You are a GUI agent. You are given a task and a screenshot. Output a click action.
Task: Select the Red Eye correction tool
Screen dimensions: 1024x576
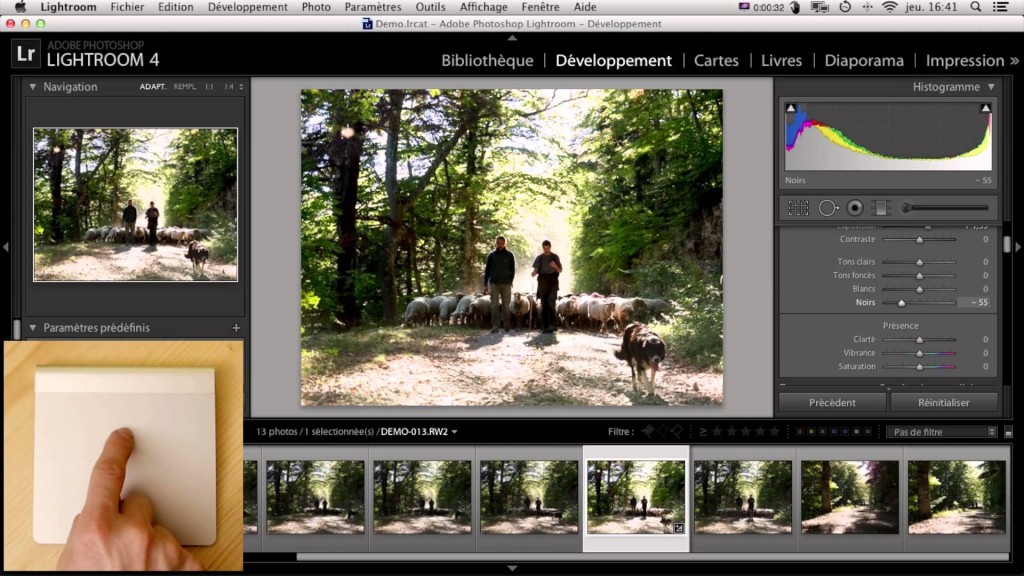[x=855, y=208]
